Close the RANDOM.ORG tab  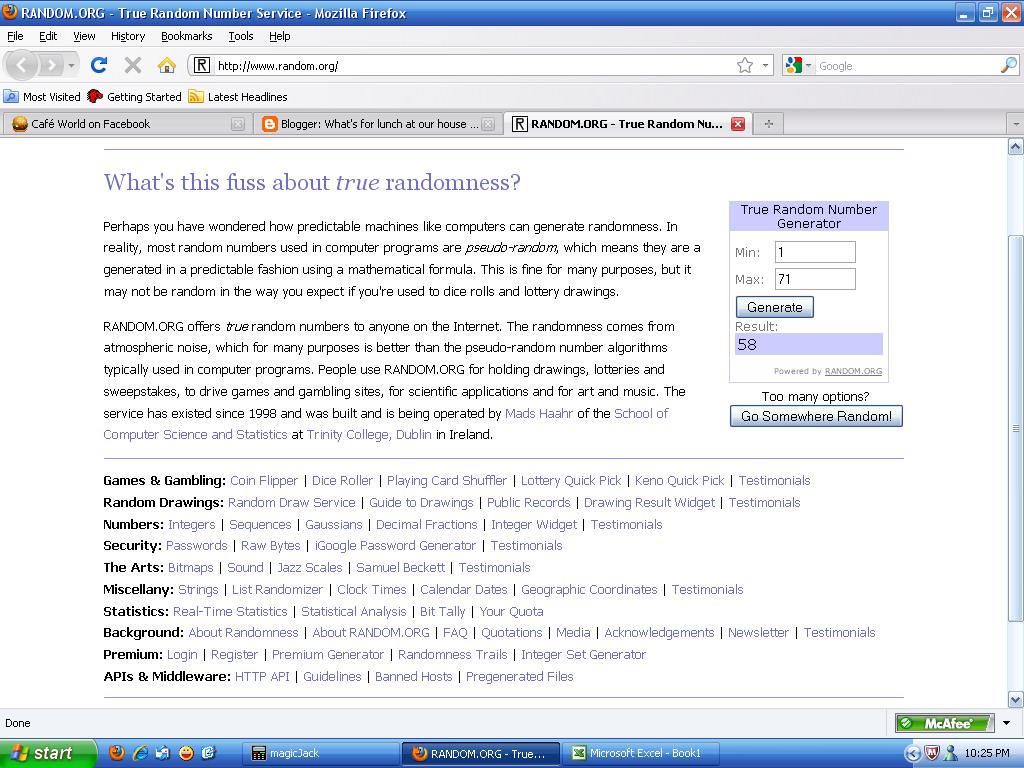coord(738,124)
